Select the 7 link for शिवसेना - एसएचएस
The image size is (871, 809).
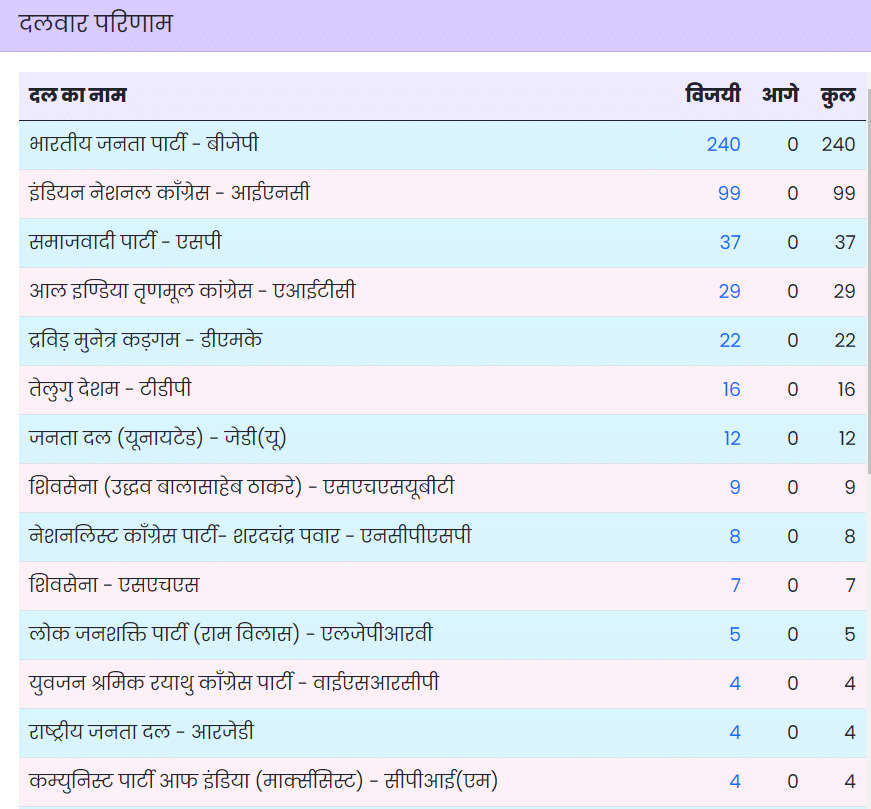coord(735,585)
